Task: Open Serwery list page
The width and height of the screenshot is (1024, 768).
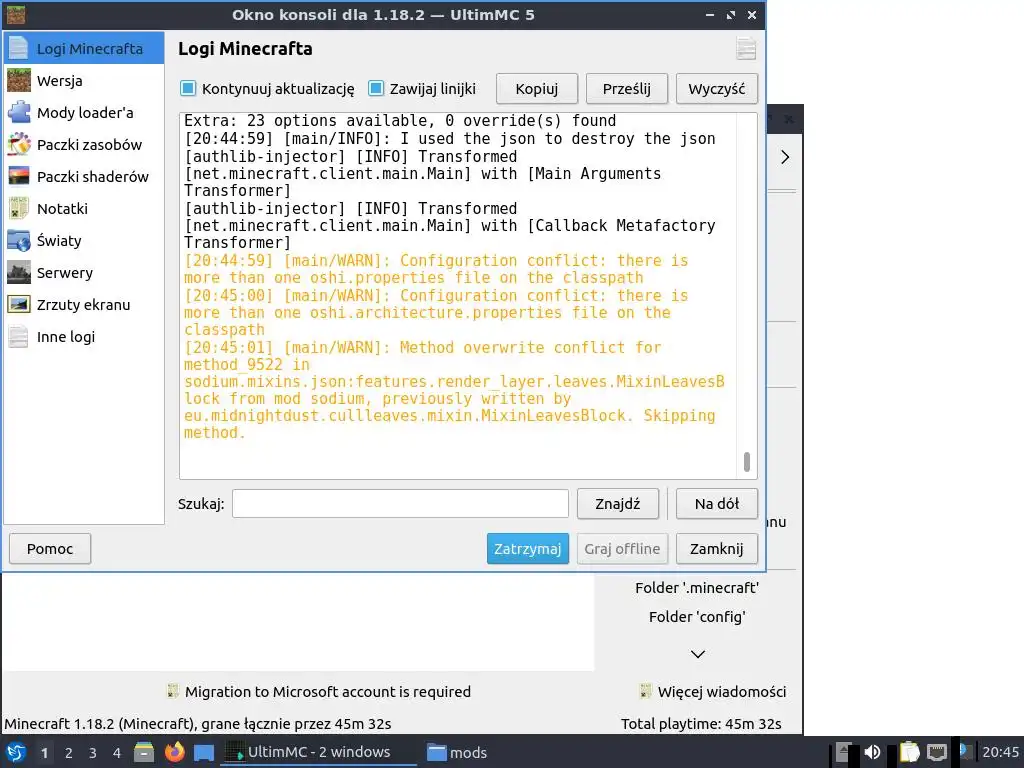Action: point(84,273)
